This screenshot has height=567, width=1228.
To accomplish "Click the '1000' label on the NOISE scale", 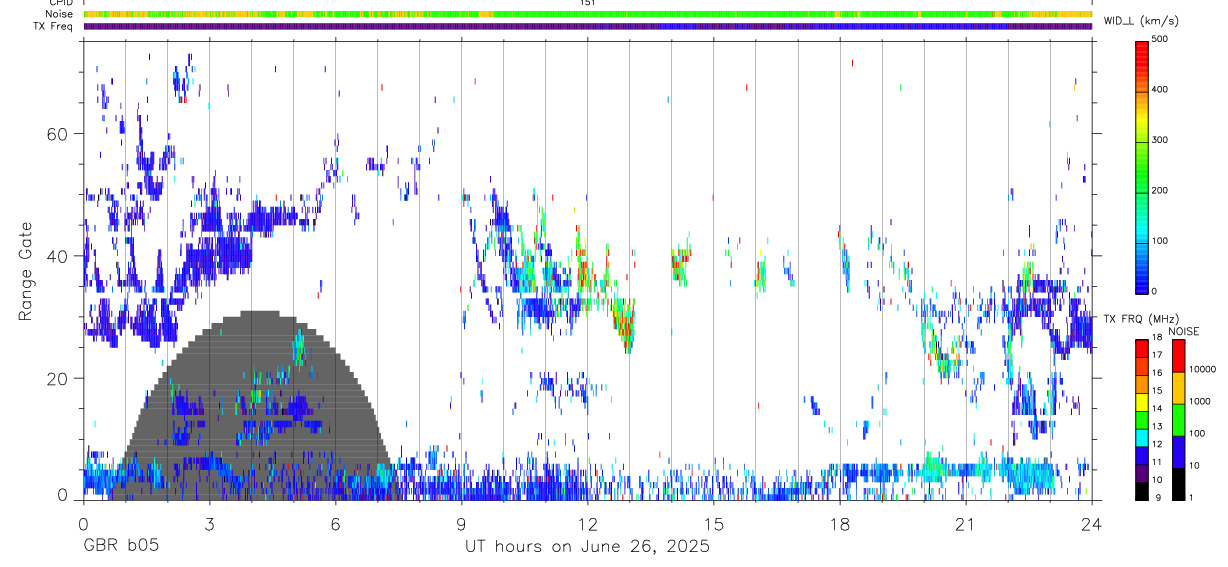I will coord(1199,401).
